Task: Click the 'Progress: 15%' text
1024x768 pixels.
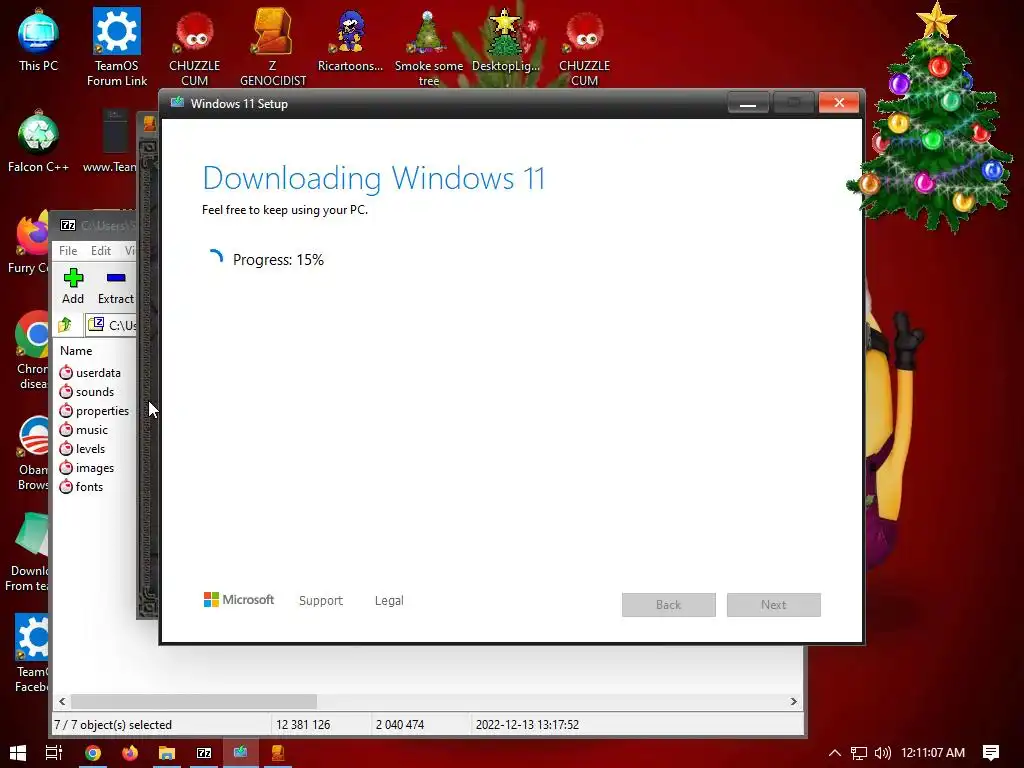Action: click(278, 260)
